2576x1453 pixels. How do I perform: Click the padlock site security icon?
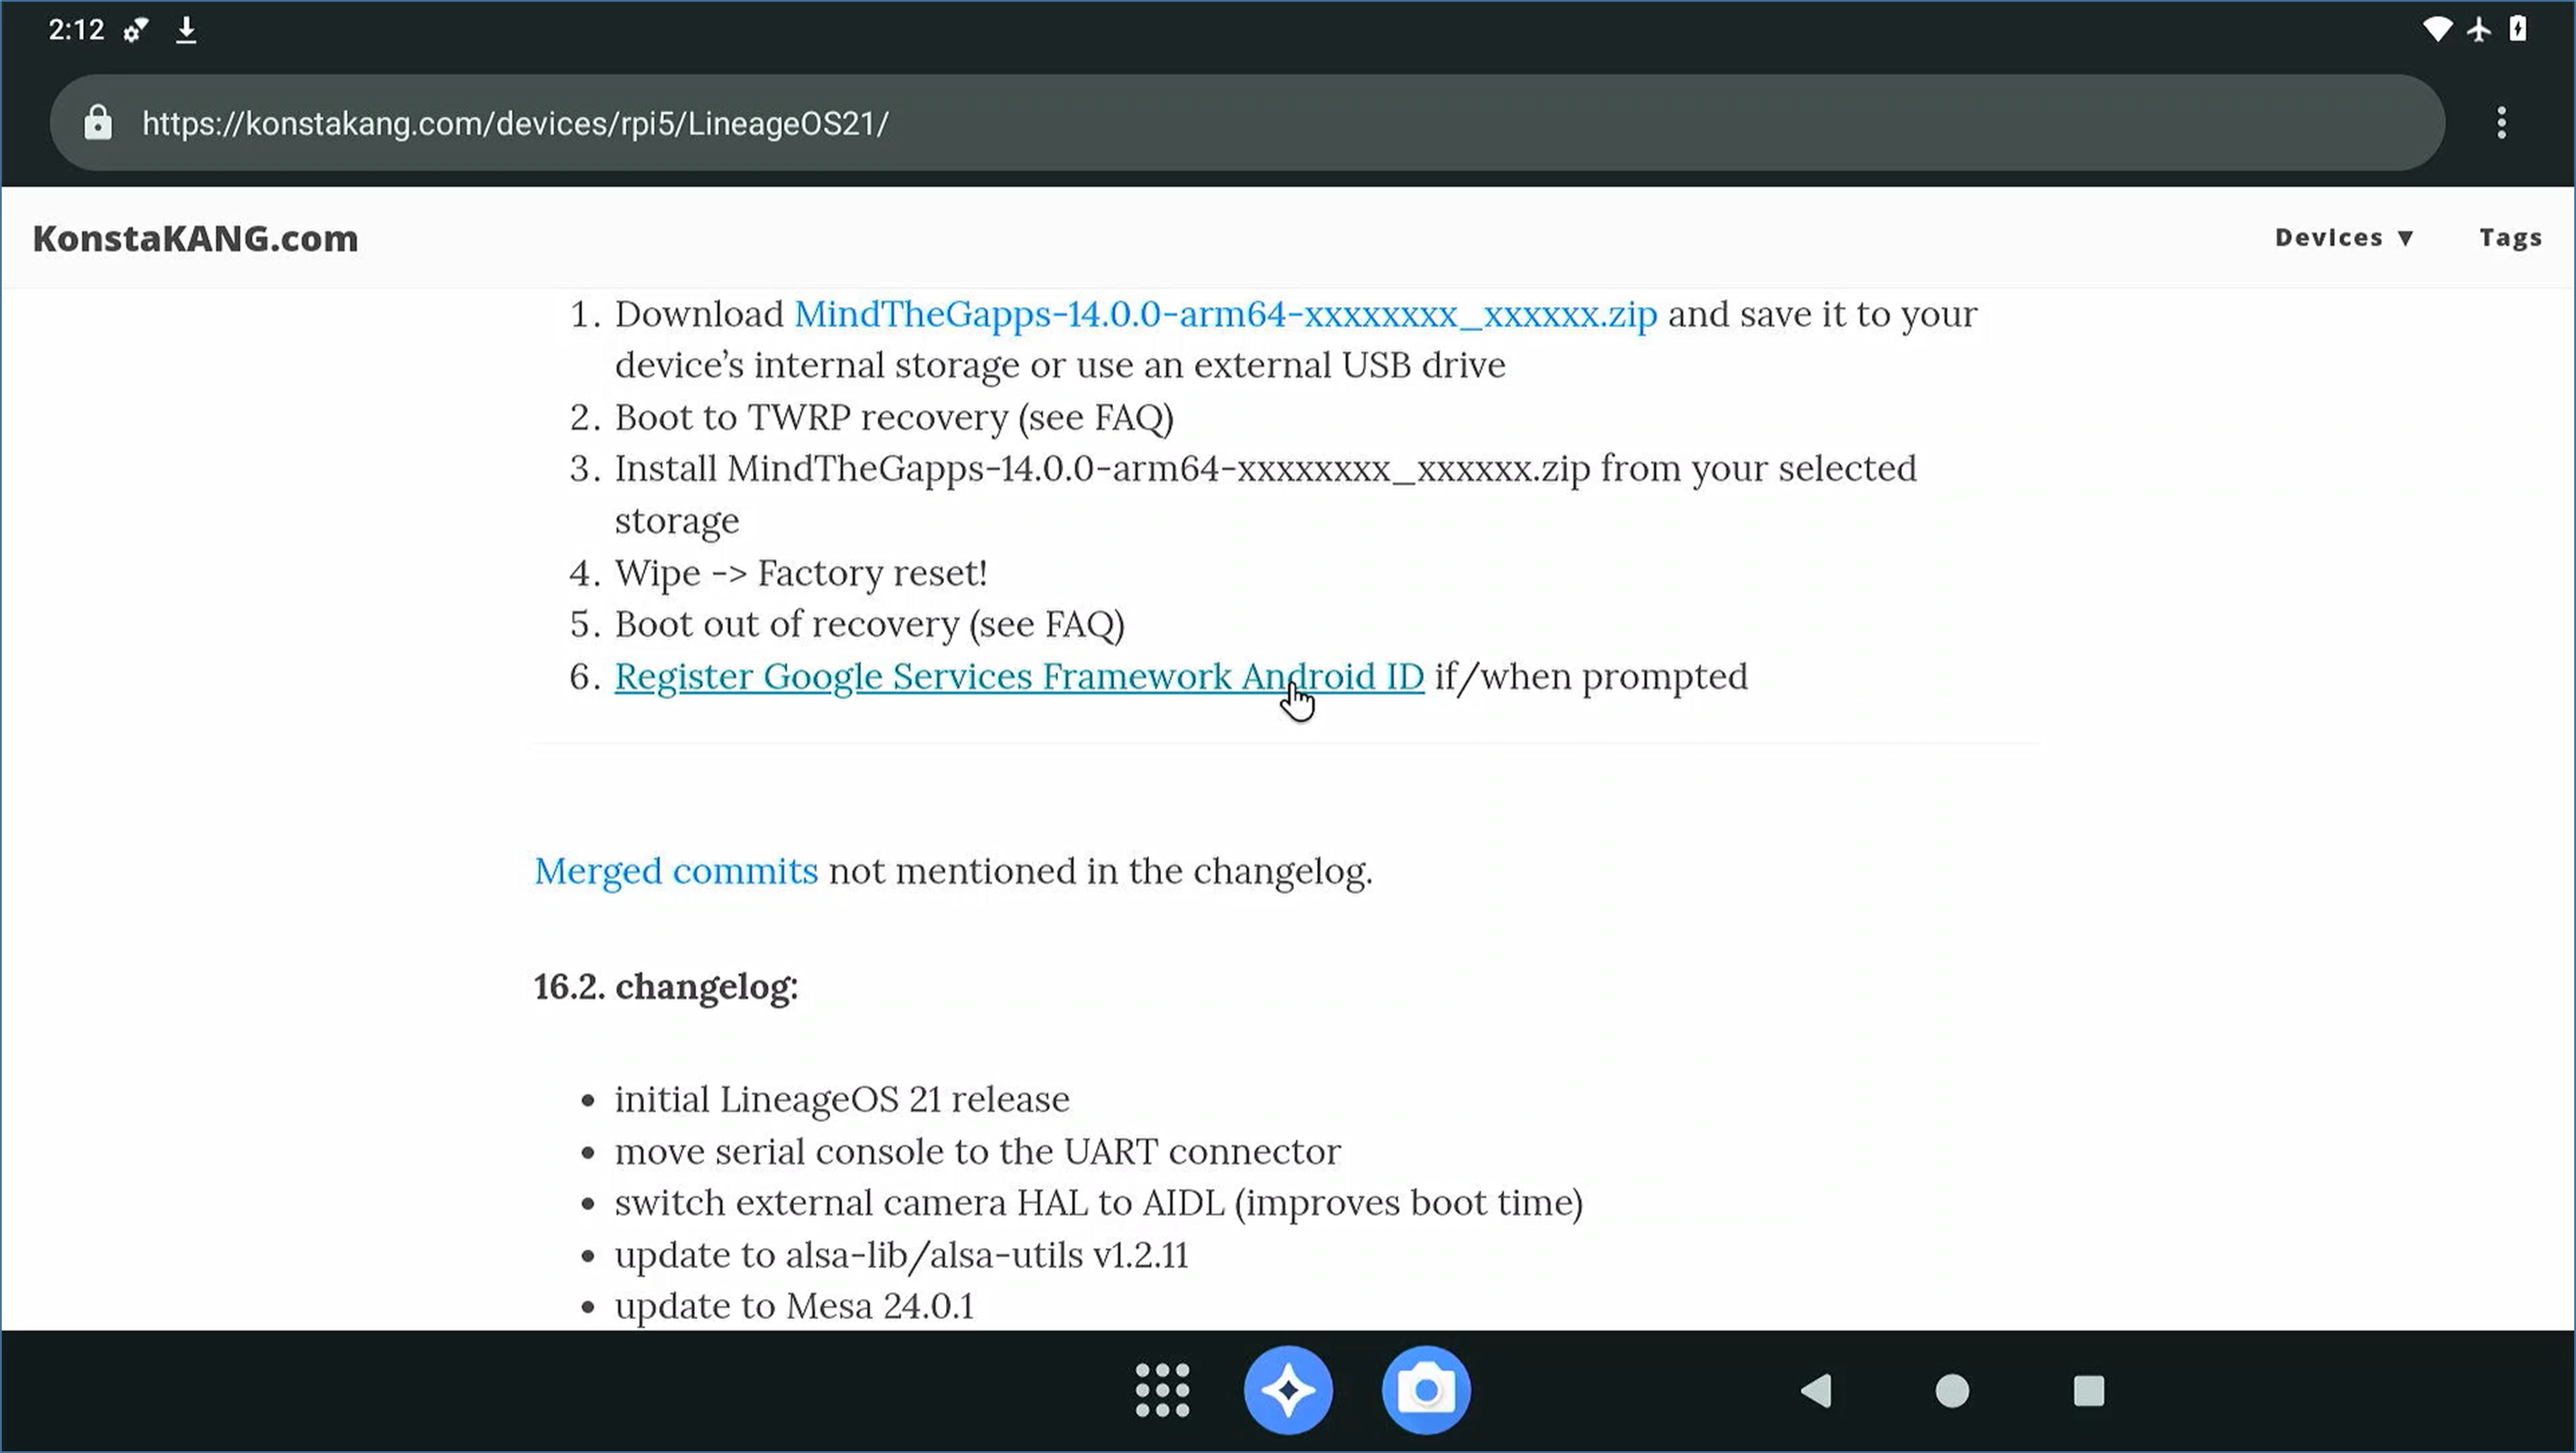coord(98,123)
